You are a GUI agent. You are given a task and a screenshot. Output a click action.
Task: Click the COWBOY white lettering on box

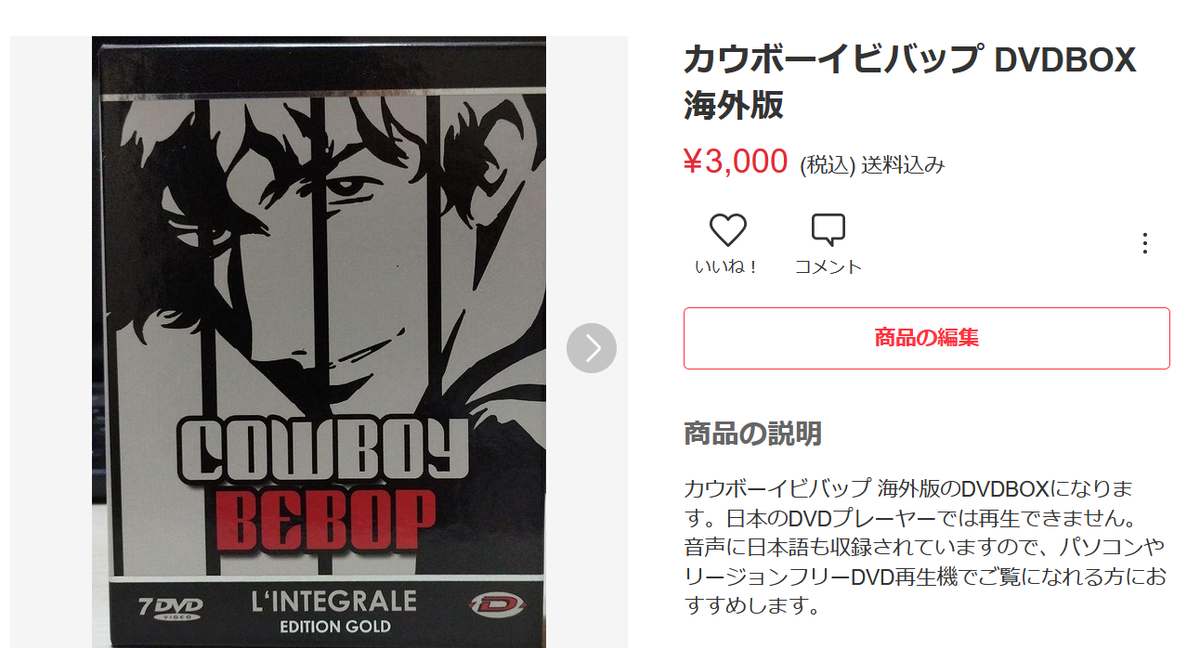coord(322,449)
